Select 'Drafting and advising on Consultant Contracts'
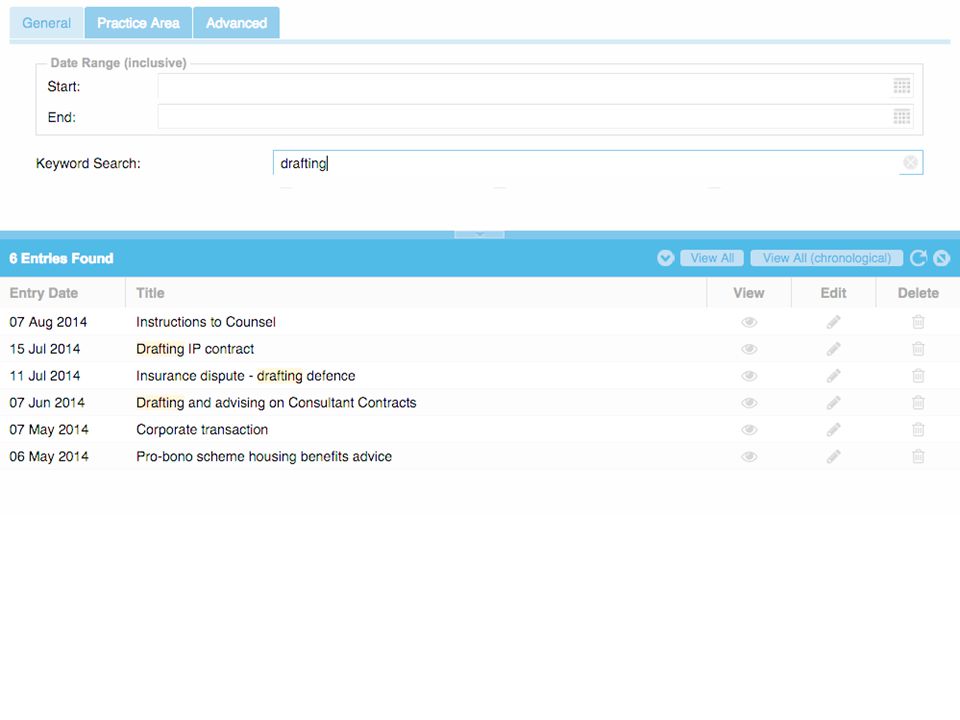Viewport: 960px width, 720px height. click(x=276, y=403)
